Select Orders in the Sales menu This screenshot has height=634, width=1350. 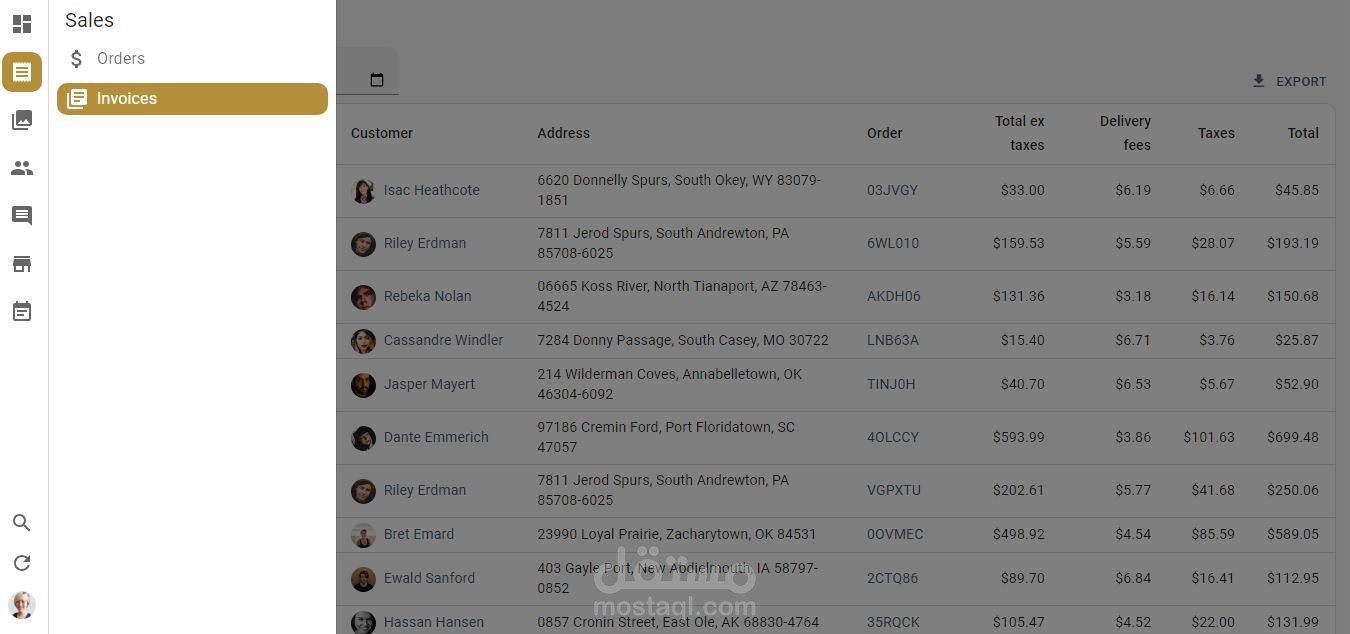click(x=120, y=59)
